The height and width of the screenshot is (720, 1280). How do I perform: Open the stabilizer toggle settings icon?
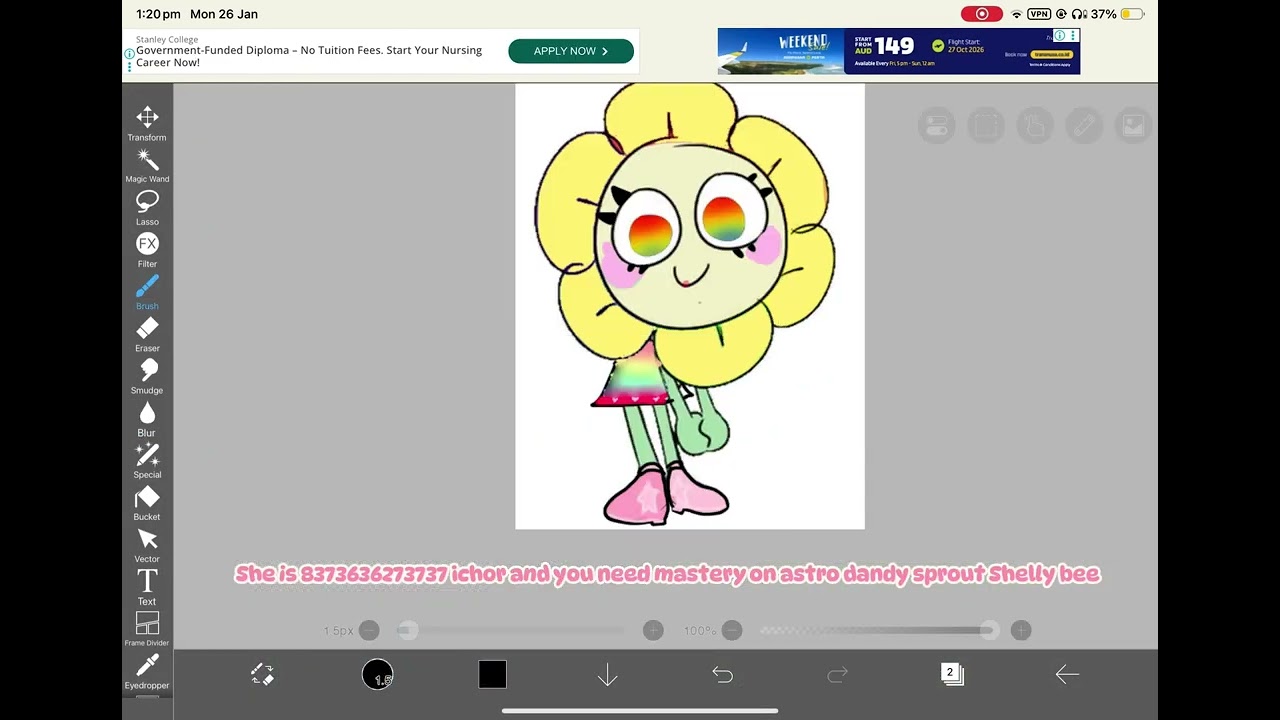click(937, 126)
